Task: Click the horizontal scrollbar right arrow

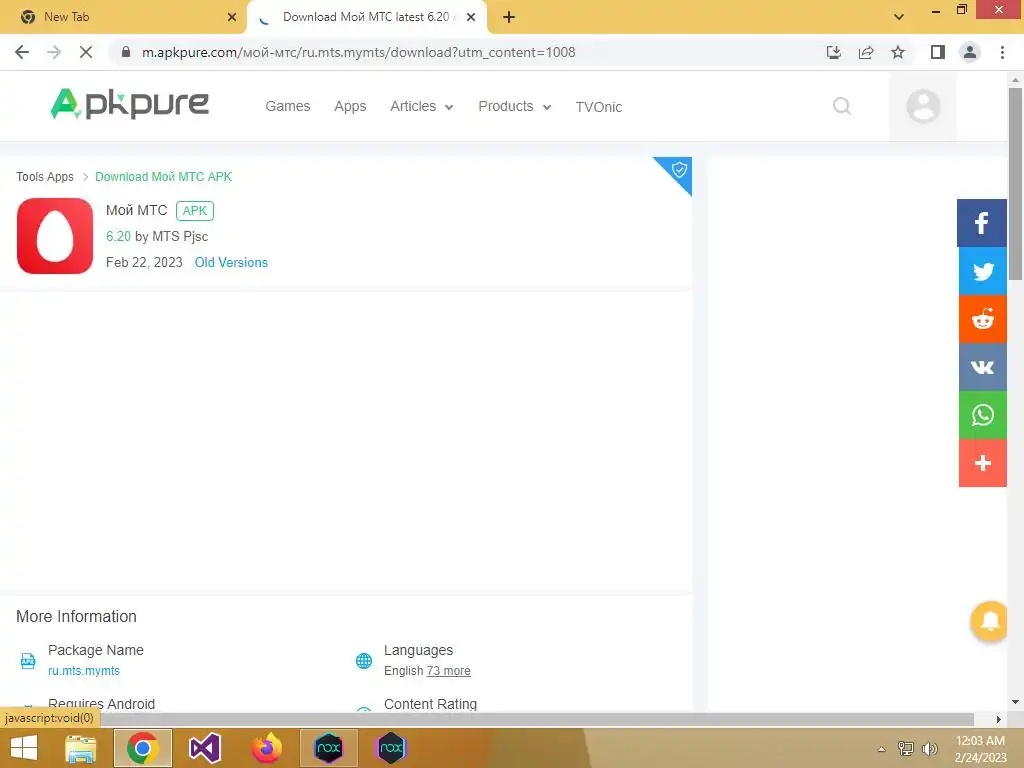Action: (999, 719)
